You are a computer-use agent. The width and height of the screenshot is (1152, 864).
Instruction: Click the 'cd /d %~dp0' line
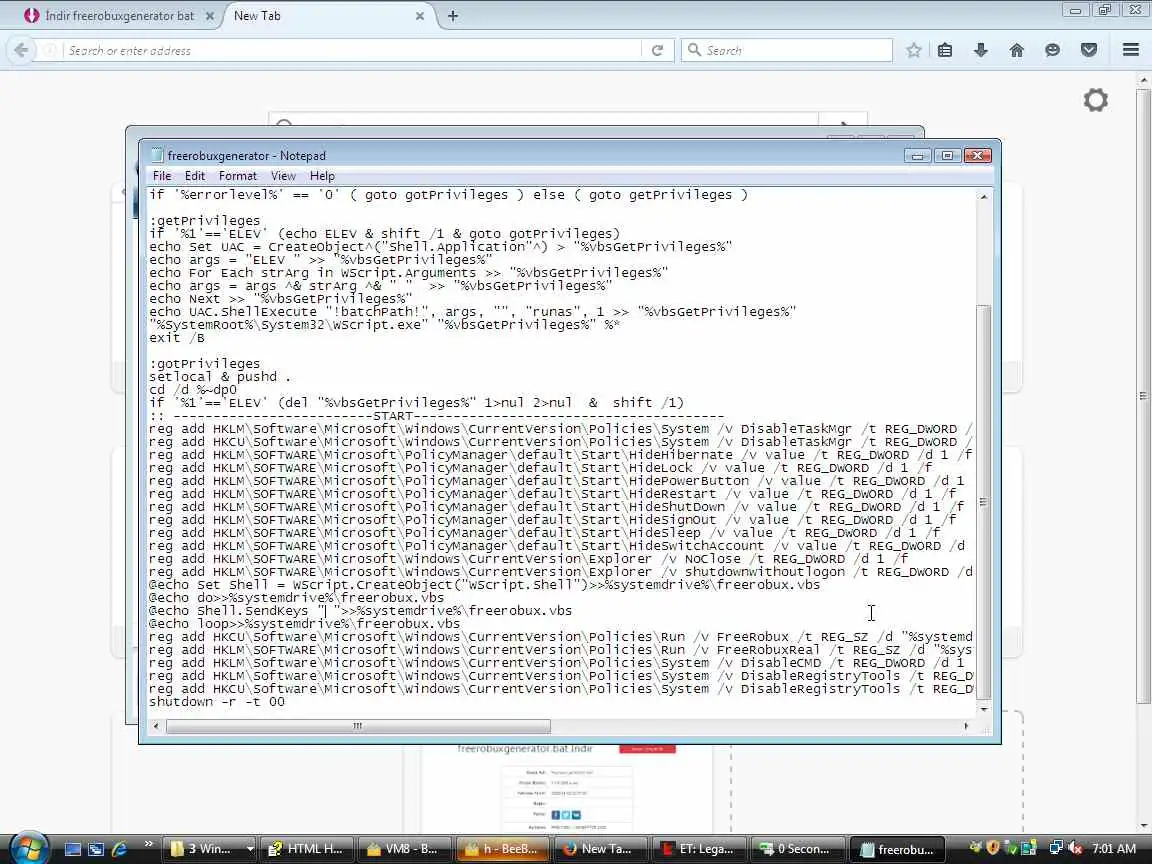[192, 390]
